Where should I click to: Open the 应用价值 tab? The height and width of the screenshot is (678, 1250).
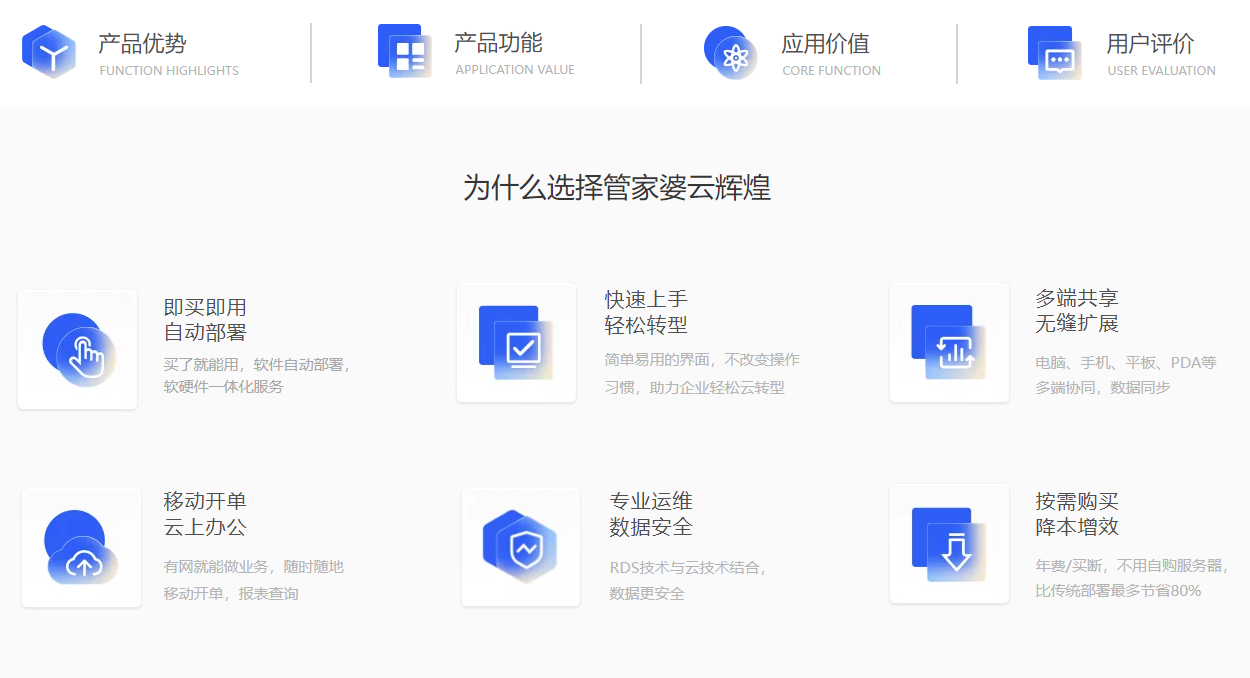click(x=825, y=44)
